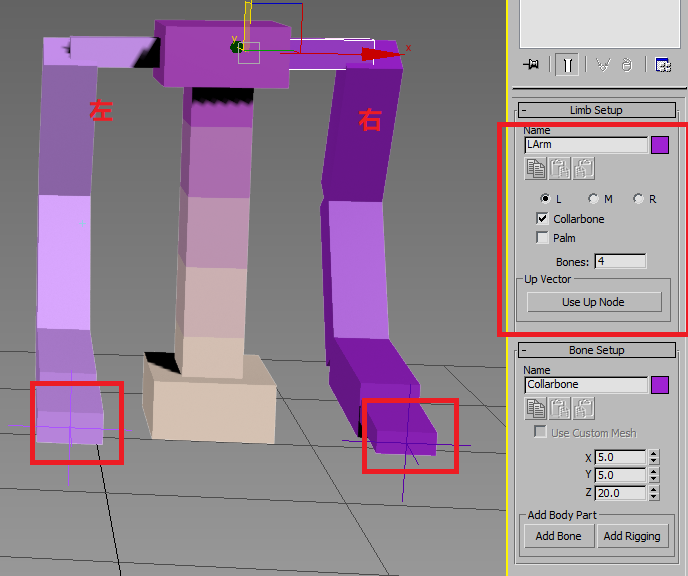Select the purple ribcage hub box
The height and width of the screenshot is (576, 688).
pyautogui.click(x=222, y=54)
